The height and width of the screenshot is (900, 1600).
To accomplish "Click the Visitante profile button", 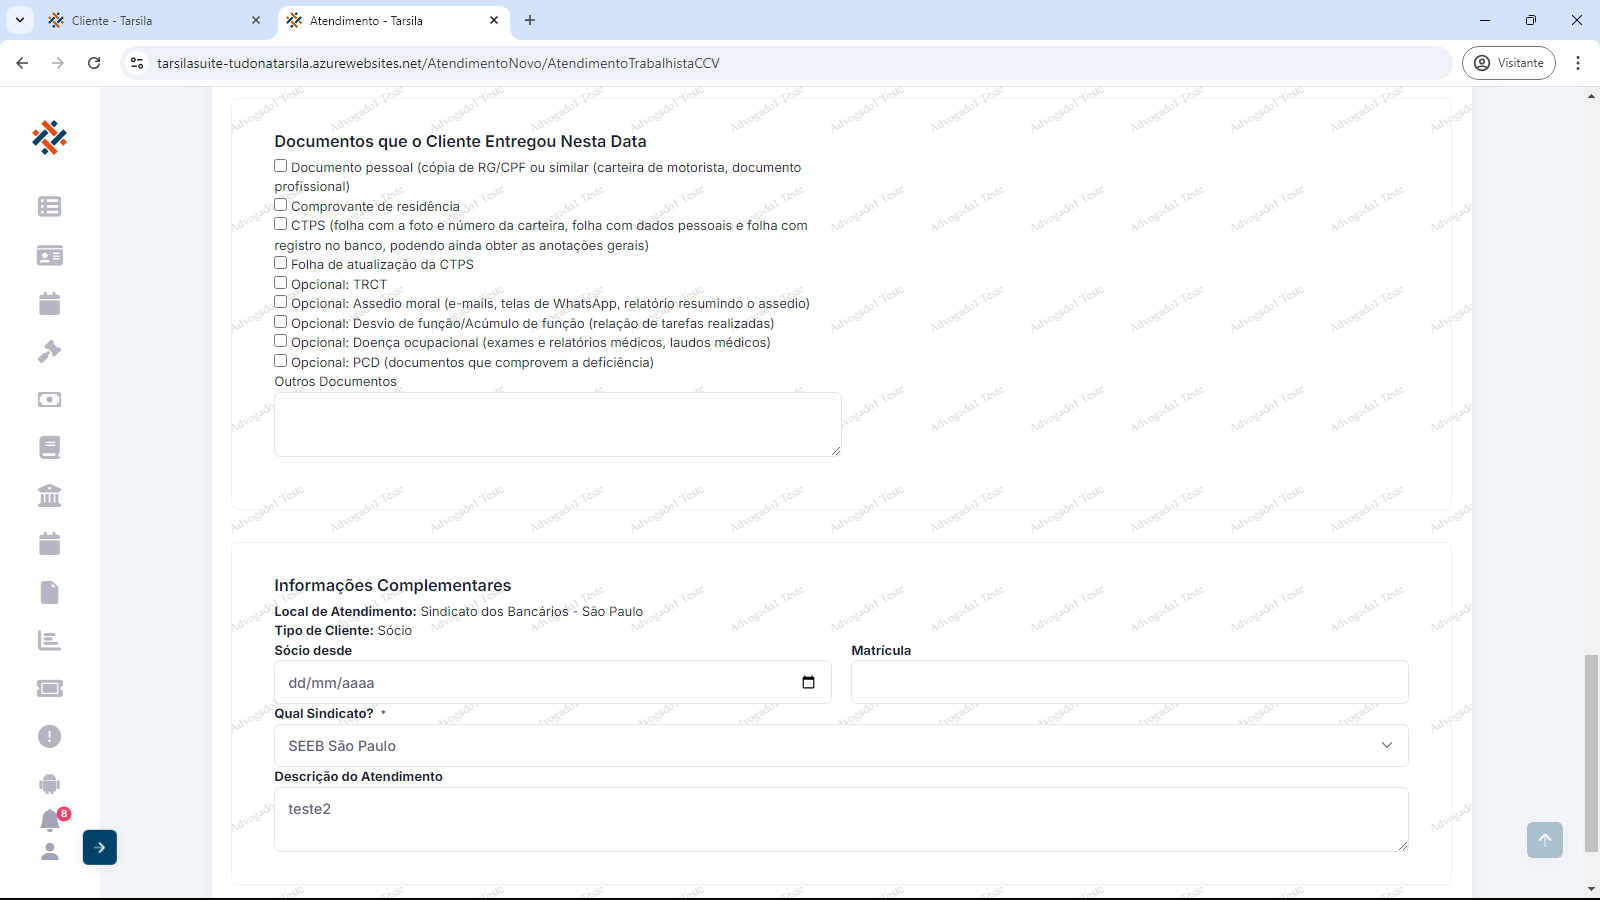I will (x=1508, y=63).
